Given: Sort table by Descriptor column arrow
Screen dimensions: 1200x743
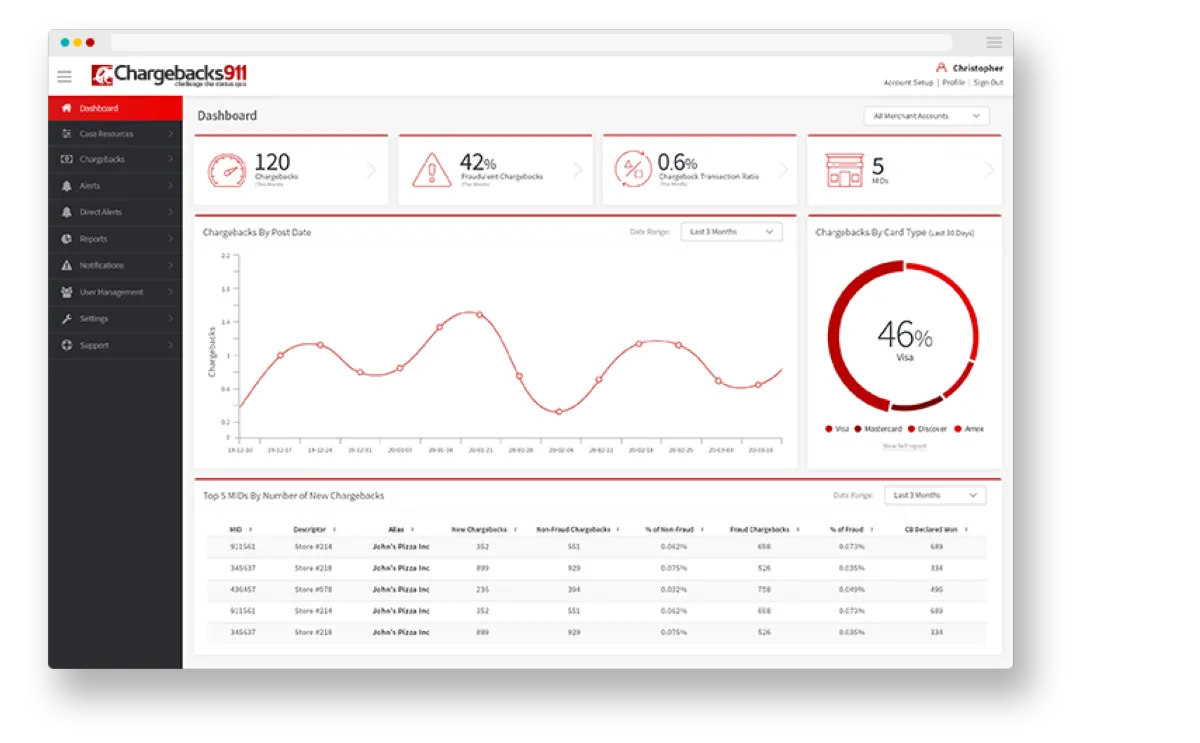Looking at the screenshot, I should point(334,529).
